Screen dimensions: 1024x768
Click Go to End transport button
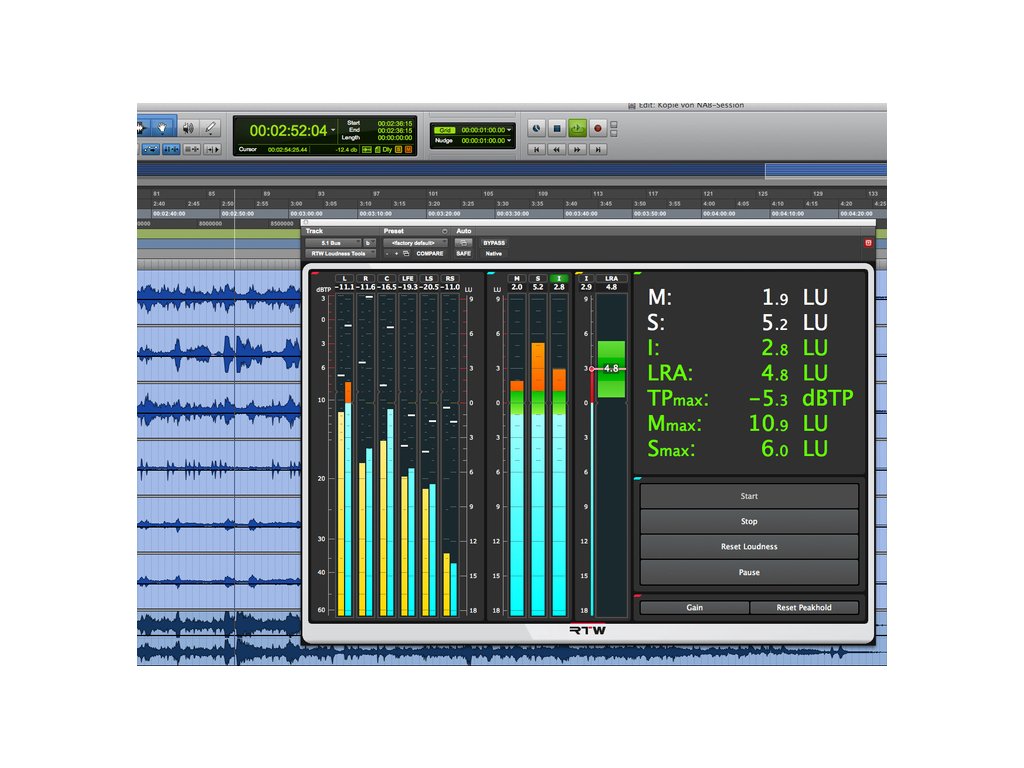point(598,150)
